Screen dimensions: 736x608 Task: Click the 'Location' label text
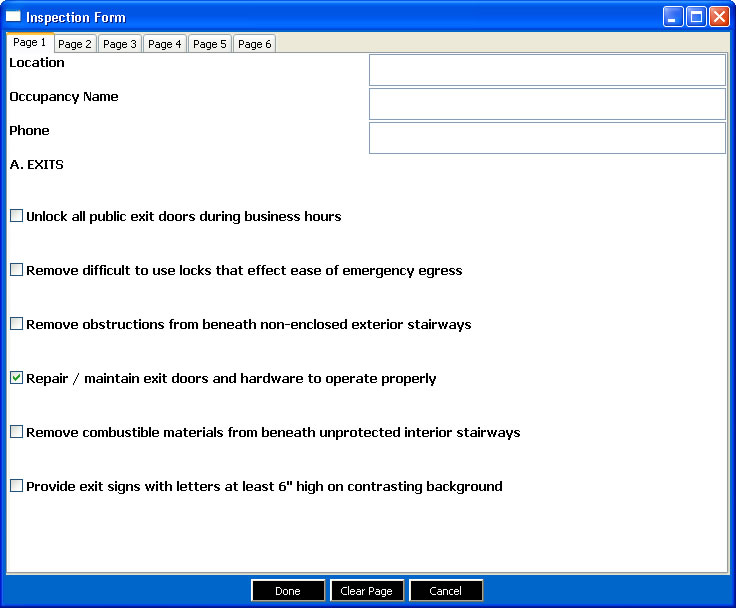(x=37, y=62)
